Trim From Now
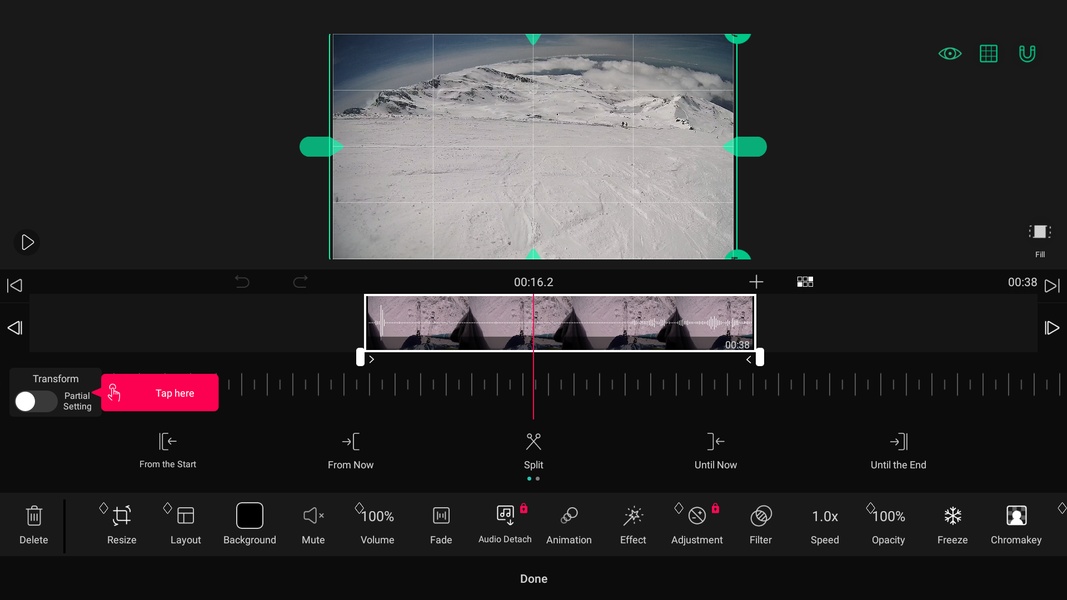Viewport: 1067px width, 600px height. 350,450
